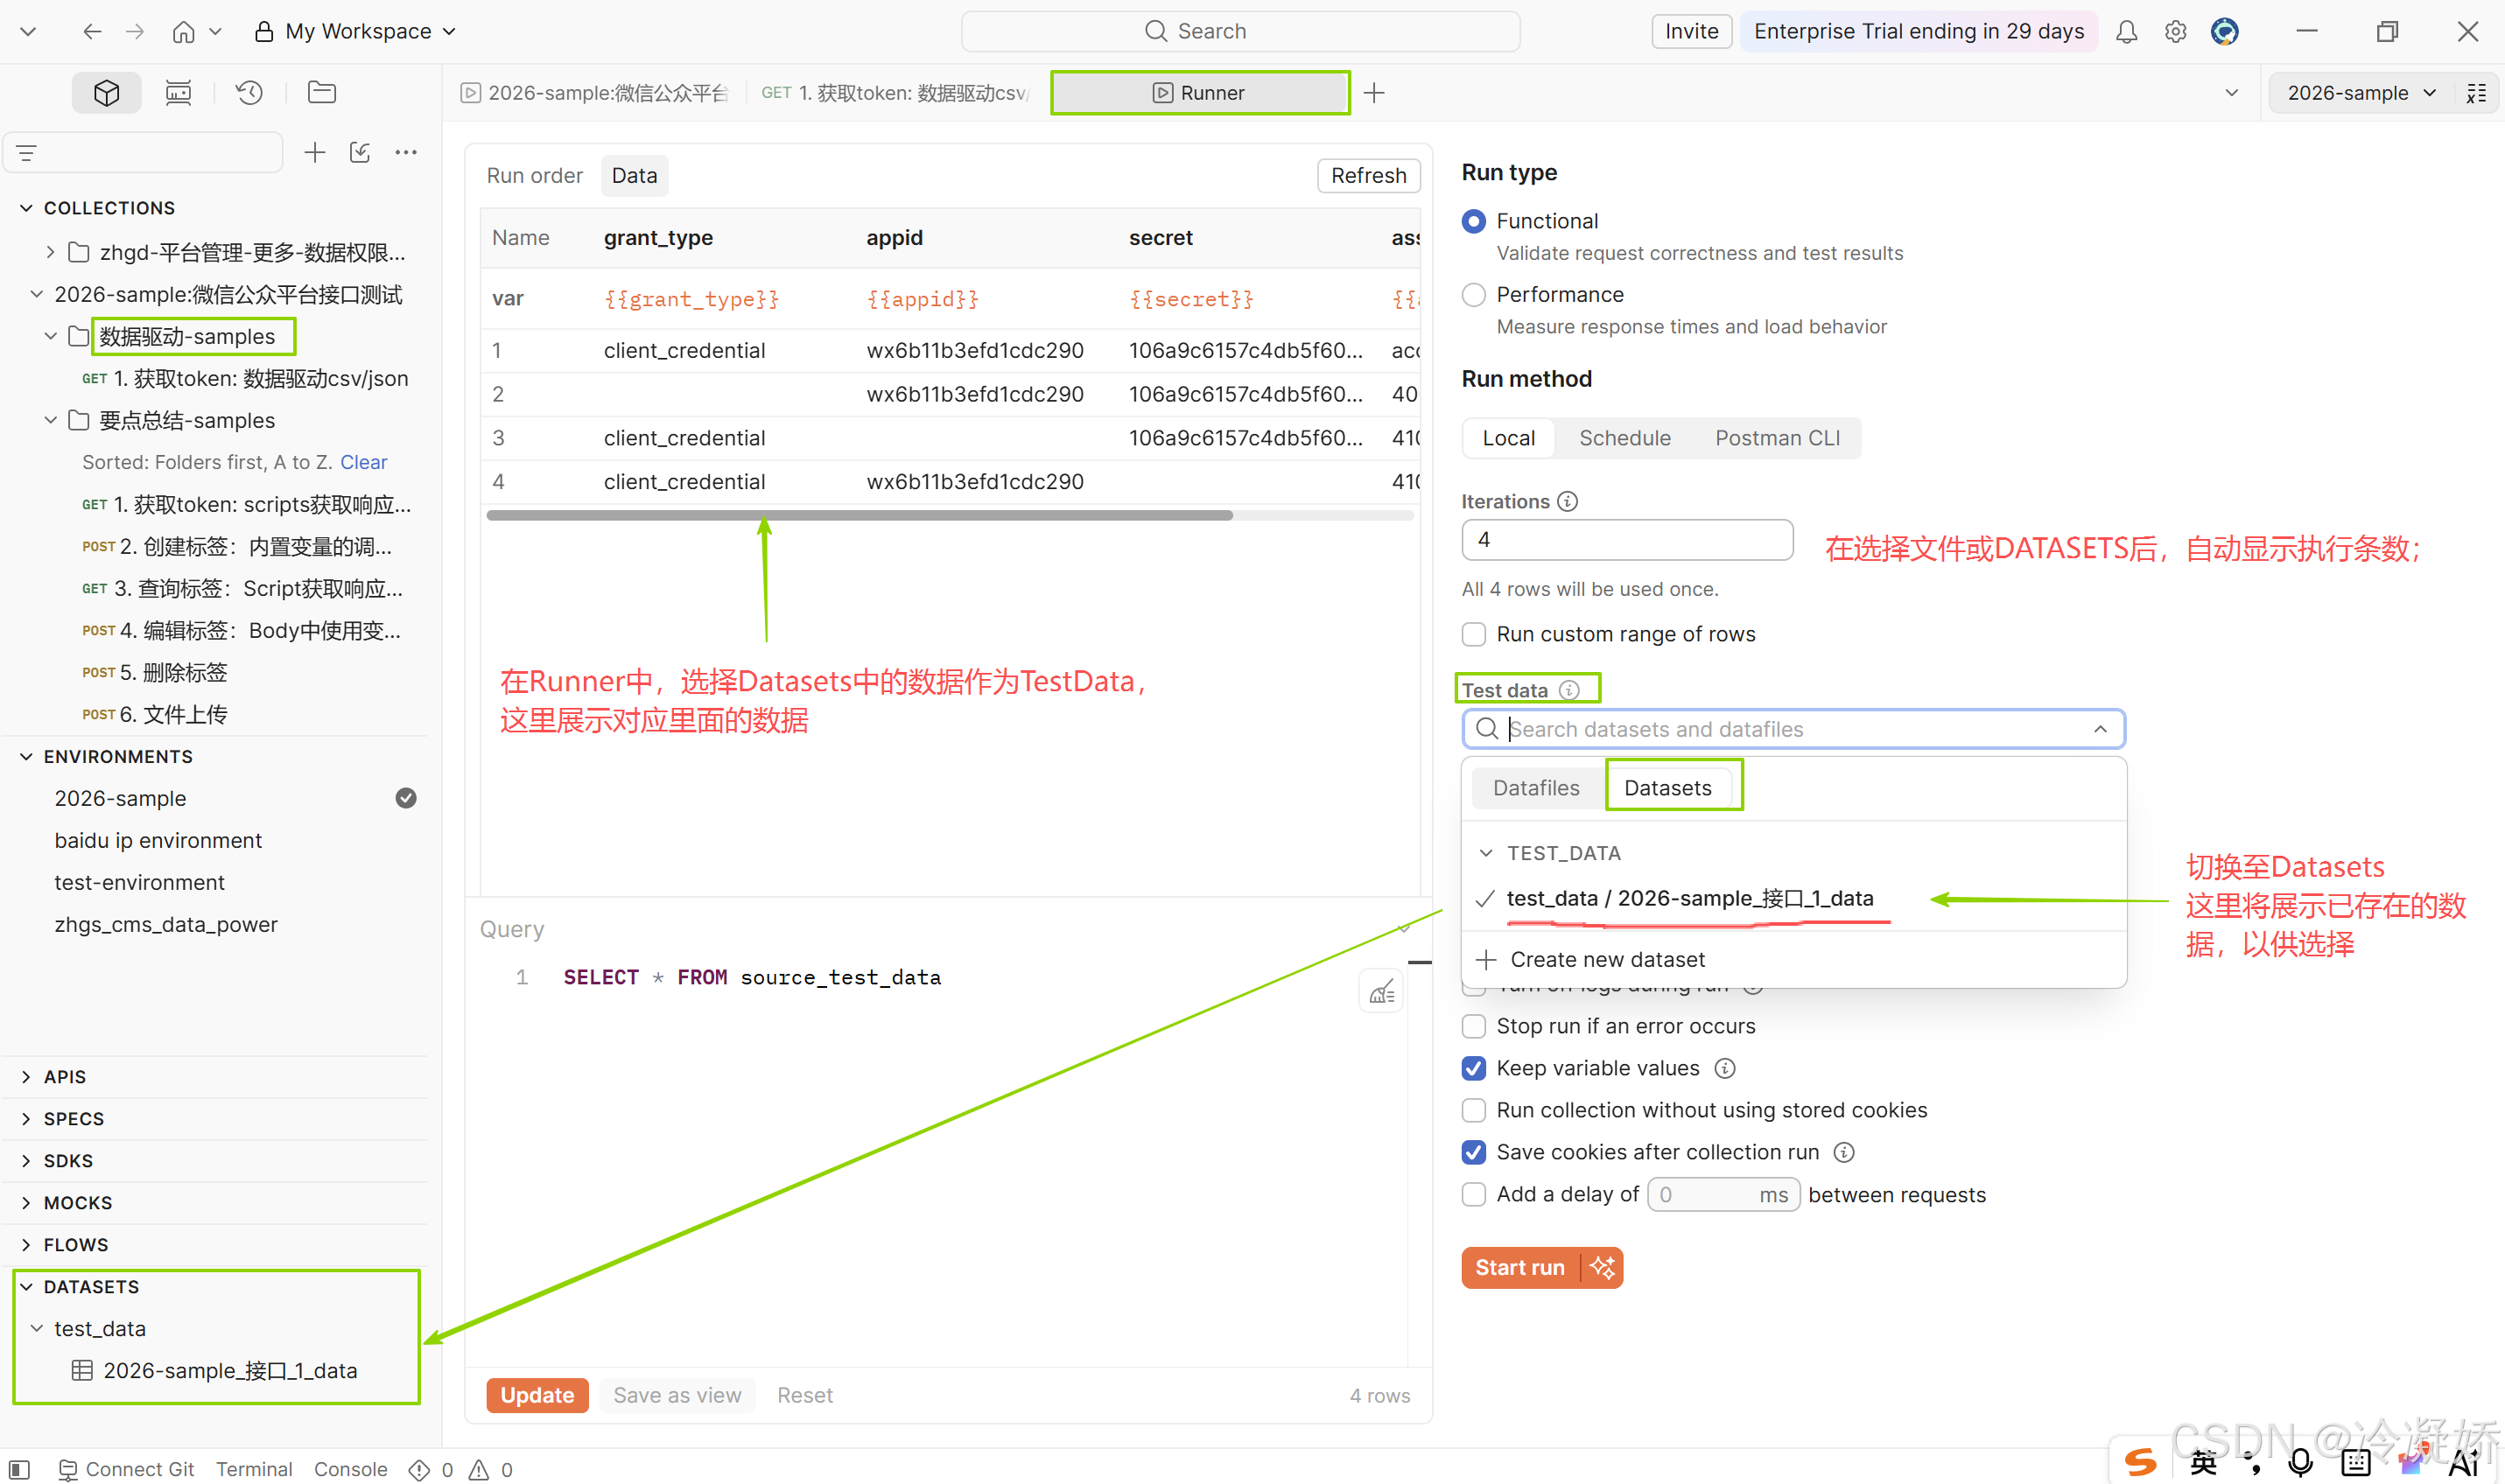The image size is (2505, 1484).
Task: Click the Save cookies info icon
Action: (1844, 1153)
